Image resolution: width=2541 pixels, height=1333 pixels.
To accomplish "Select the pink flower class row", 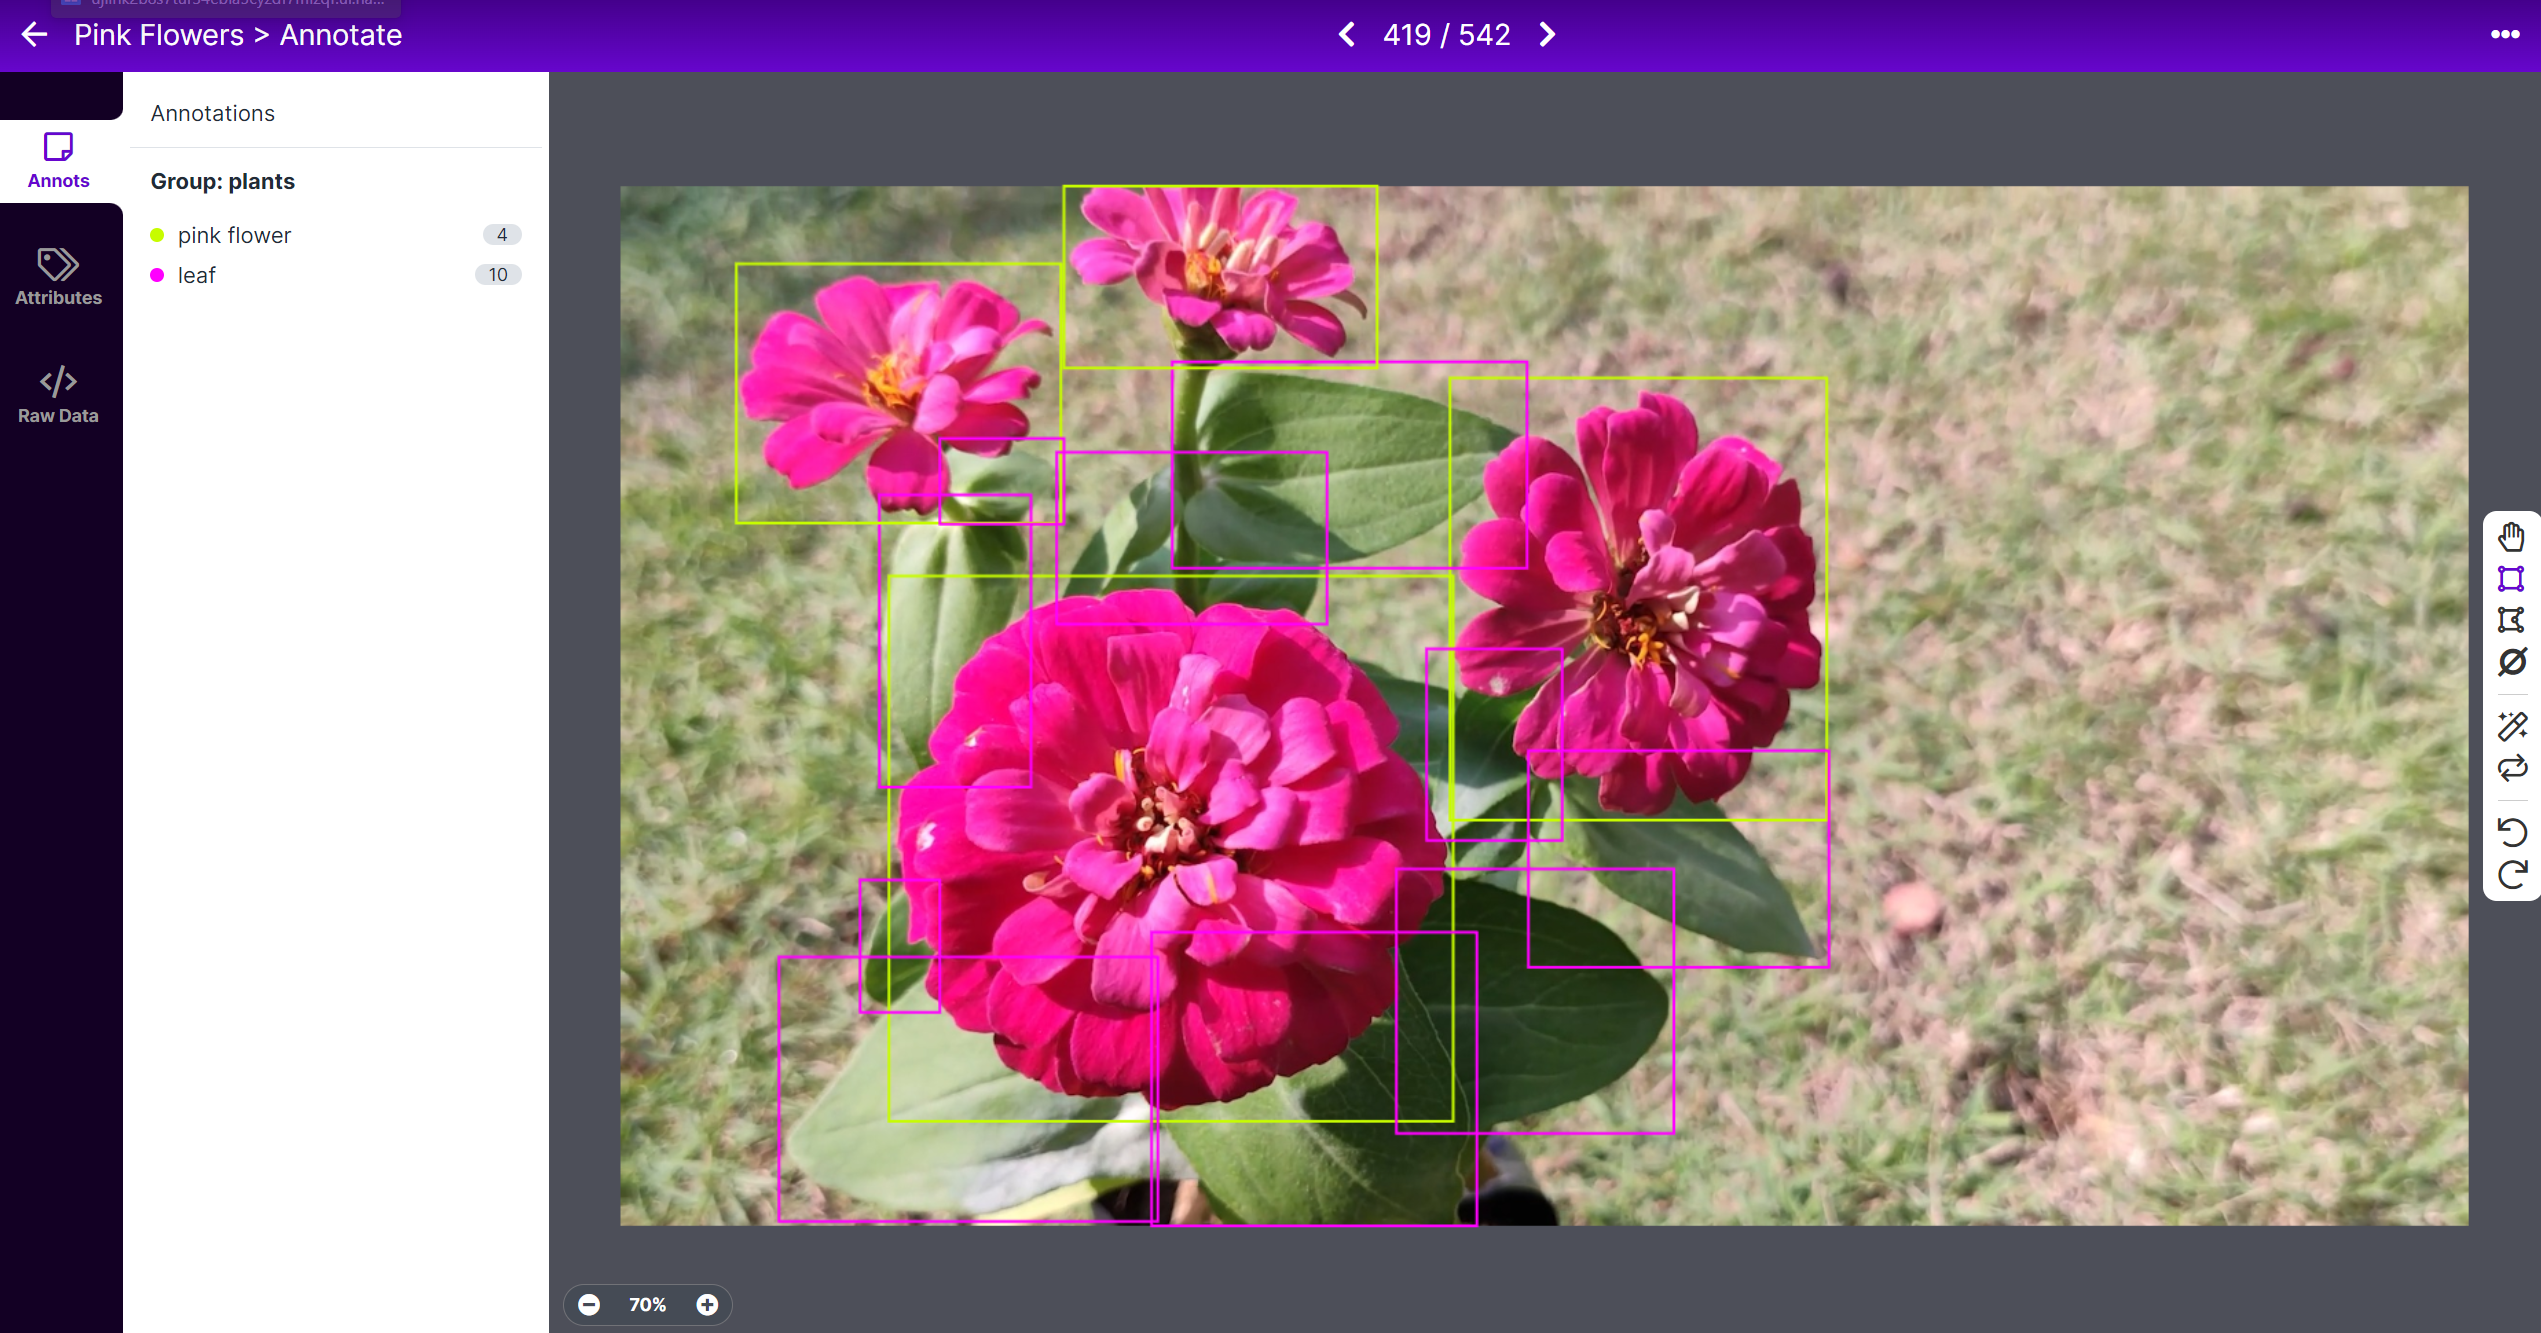I will point(336,235).
